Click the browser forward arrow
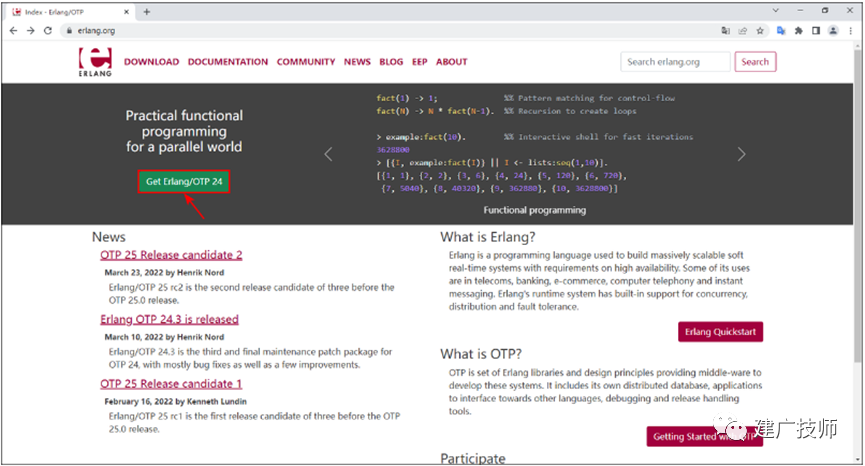 (x=30, y=31)
